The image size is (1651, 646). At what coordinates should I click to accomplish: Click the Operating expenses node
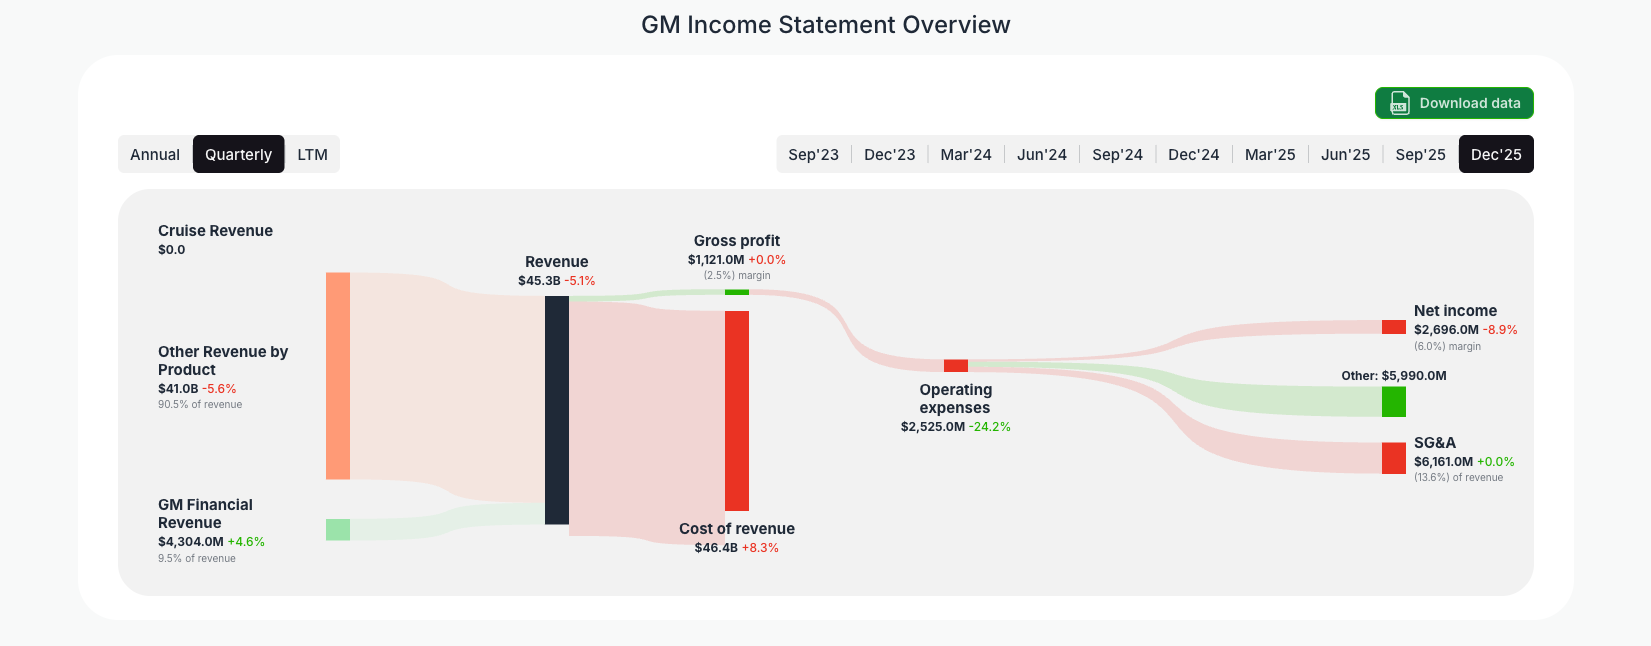(x=954, y=366)
